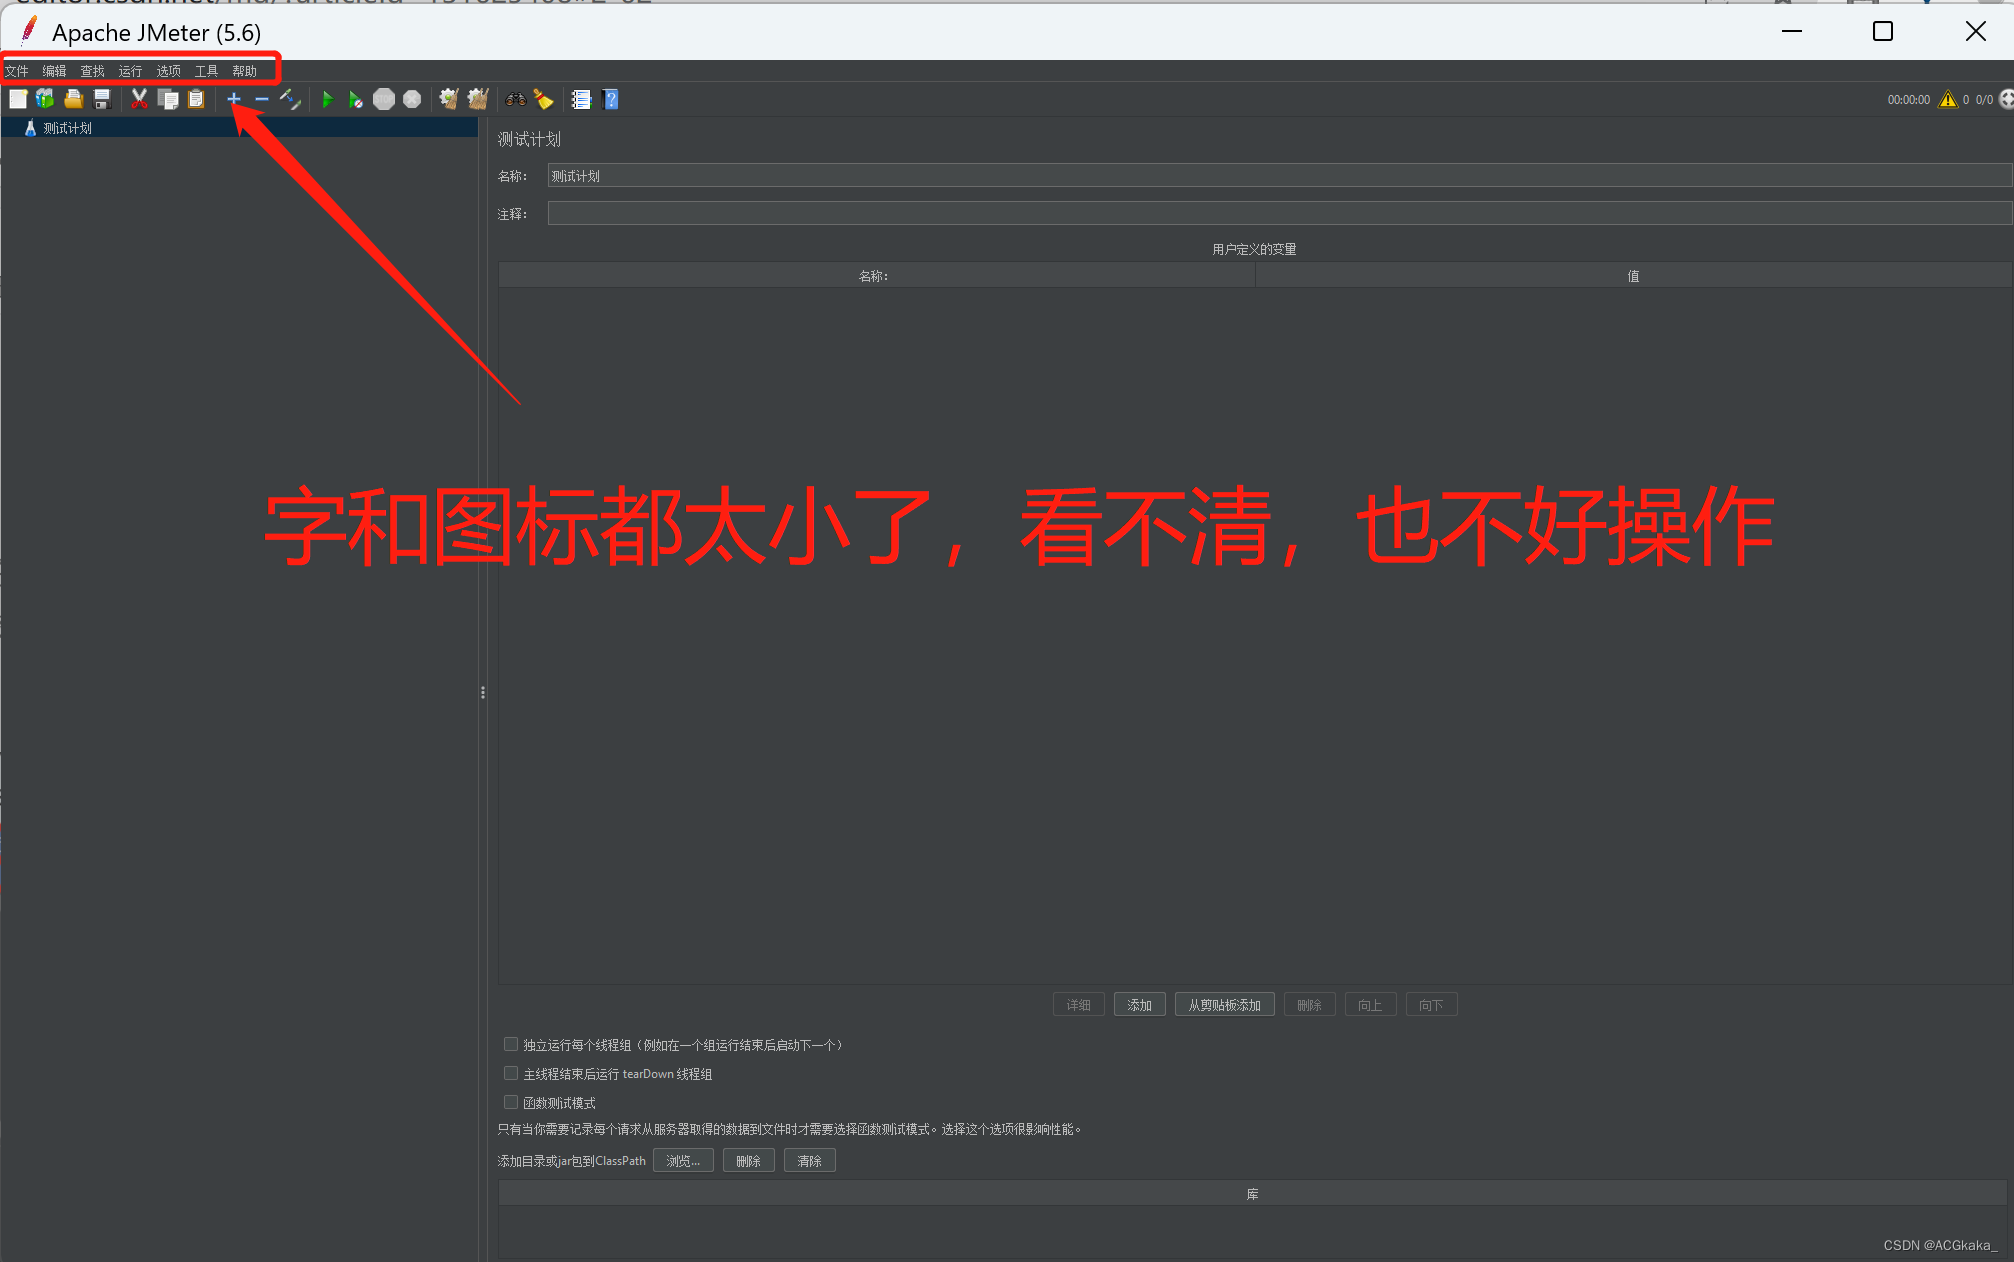2014x1262 pixels.
Task: Save the test plan with floppy icon
Action: 101,99
